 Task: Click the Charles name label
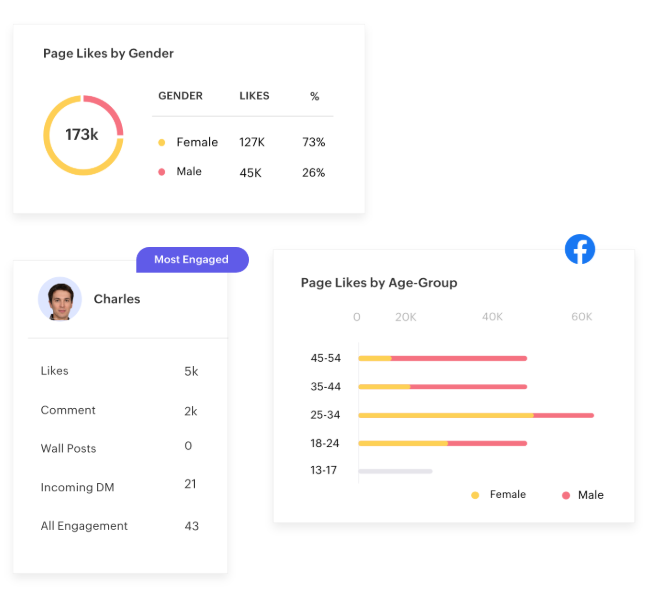click(x=117, y=299)
